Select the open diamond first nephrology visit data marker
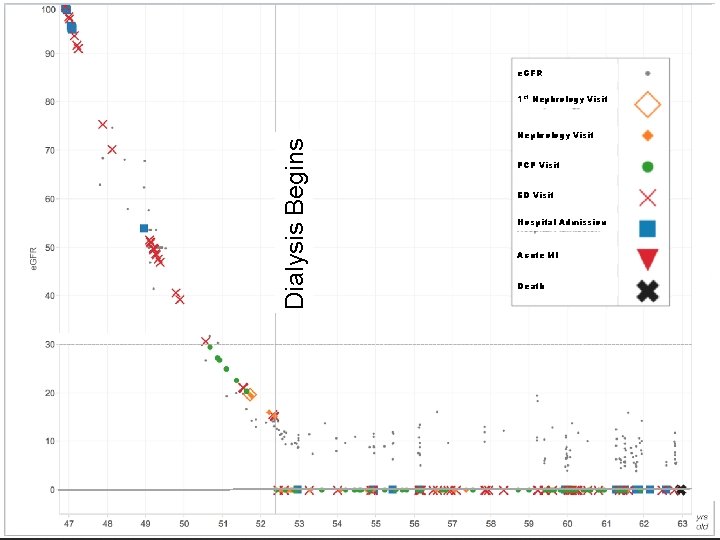 tap(250, 394)
